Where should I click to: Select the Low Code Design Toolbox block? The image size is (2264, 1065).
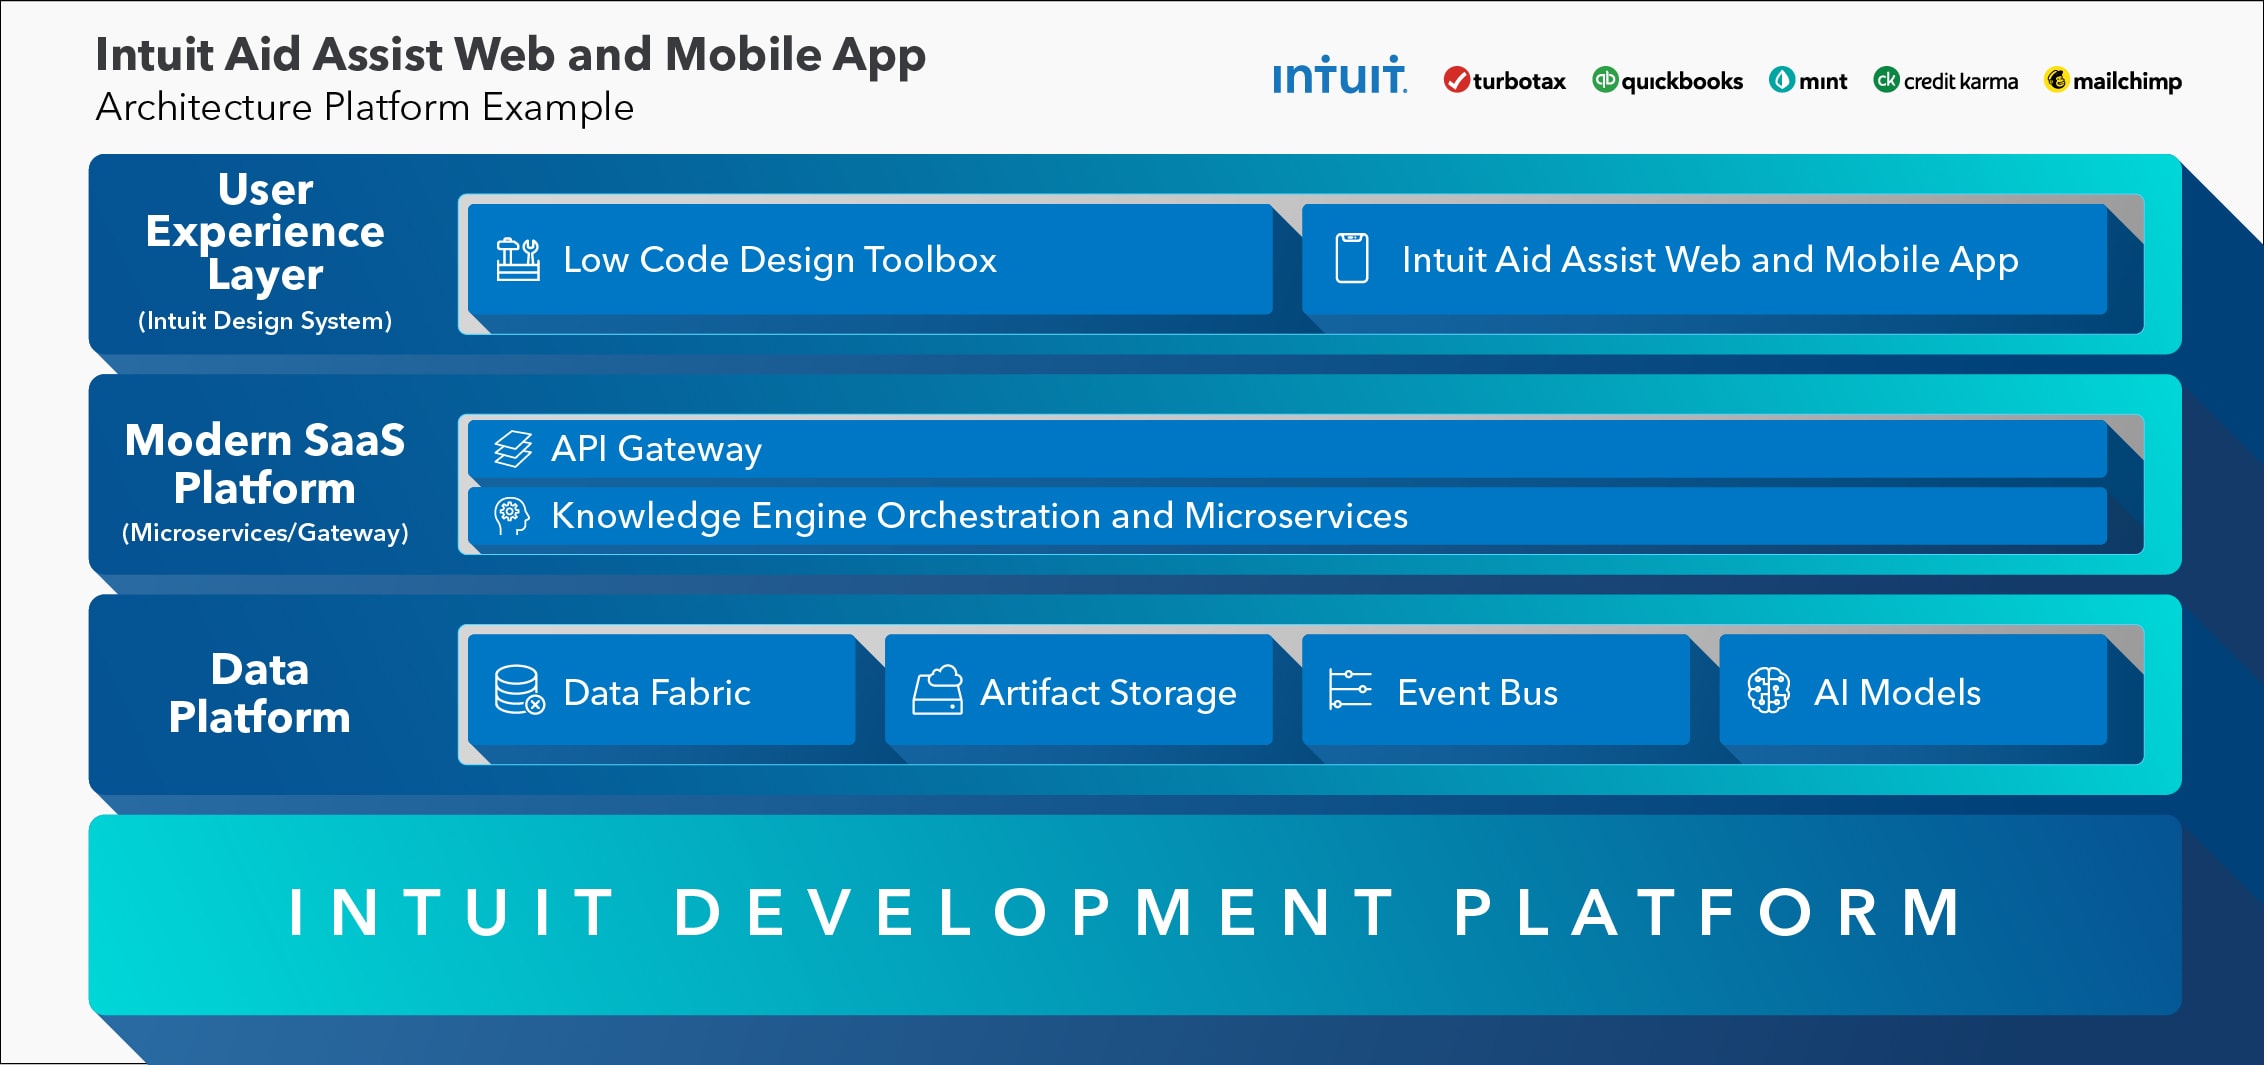pos(870,259)
